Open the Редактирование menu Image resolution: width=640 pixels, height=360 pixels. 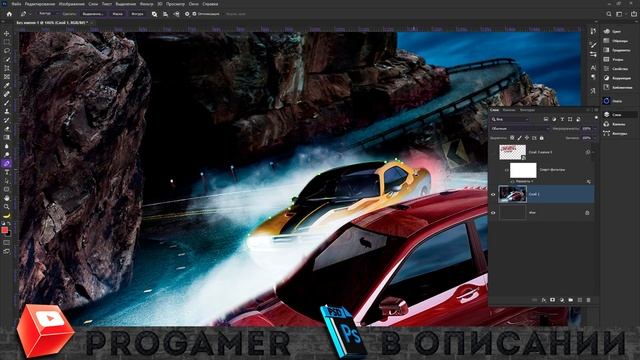click(40, 4)
